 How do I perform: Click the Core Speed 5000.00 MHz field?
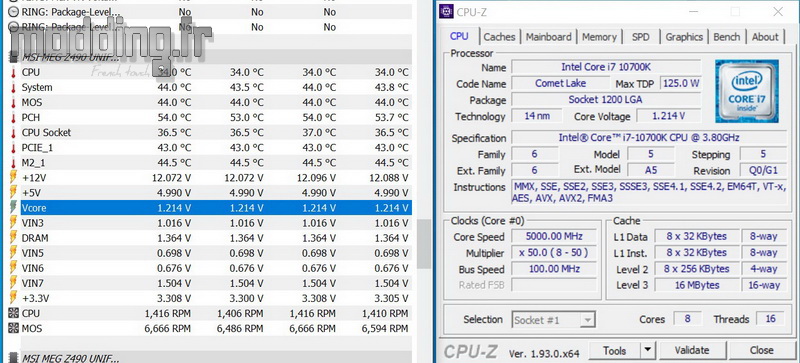(x=554, y=237)
